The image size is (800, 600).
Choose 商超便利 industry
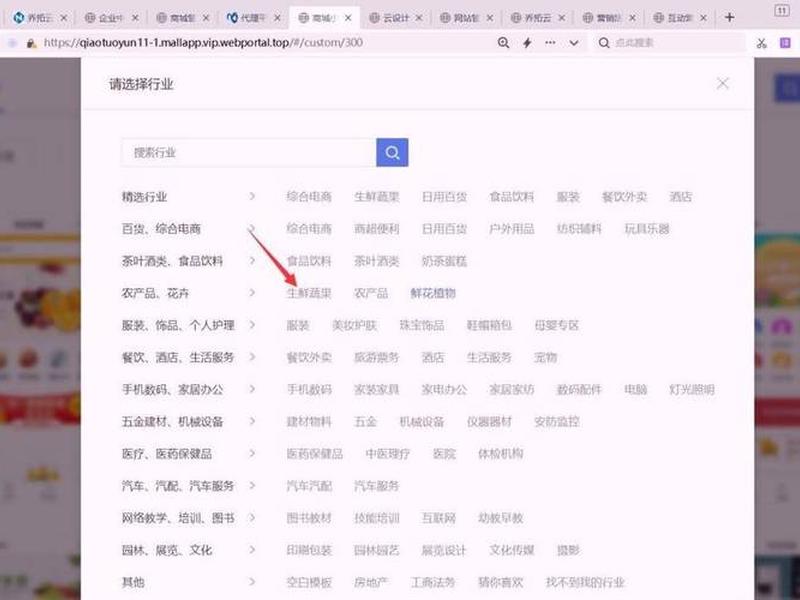[x=377, y=229]
